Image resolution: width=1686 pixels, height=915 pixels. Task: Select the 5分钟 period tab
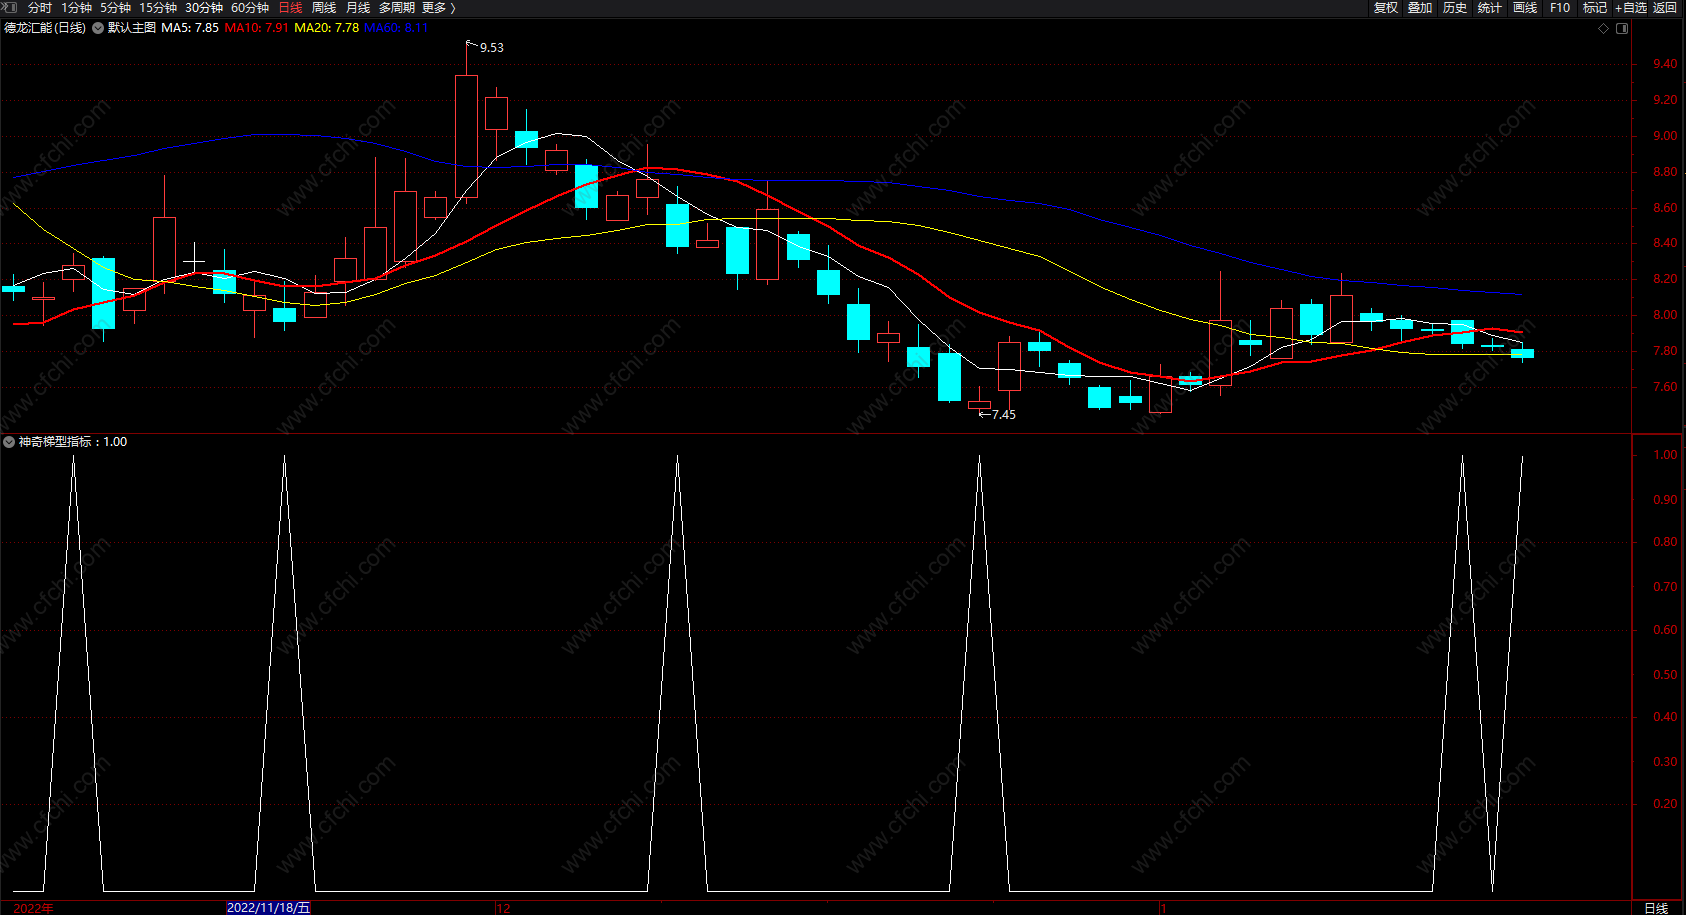pos(115,8)
